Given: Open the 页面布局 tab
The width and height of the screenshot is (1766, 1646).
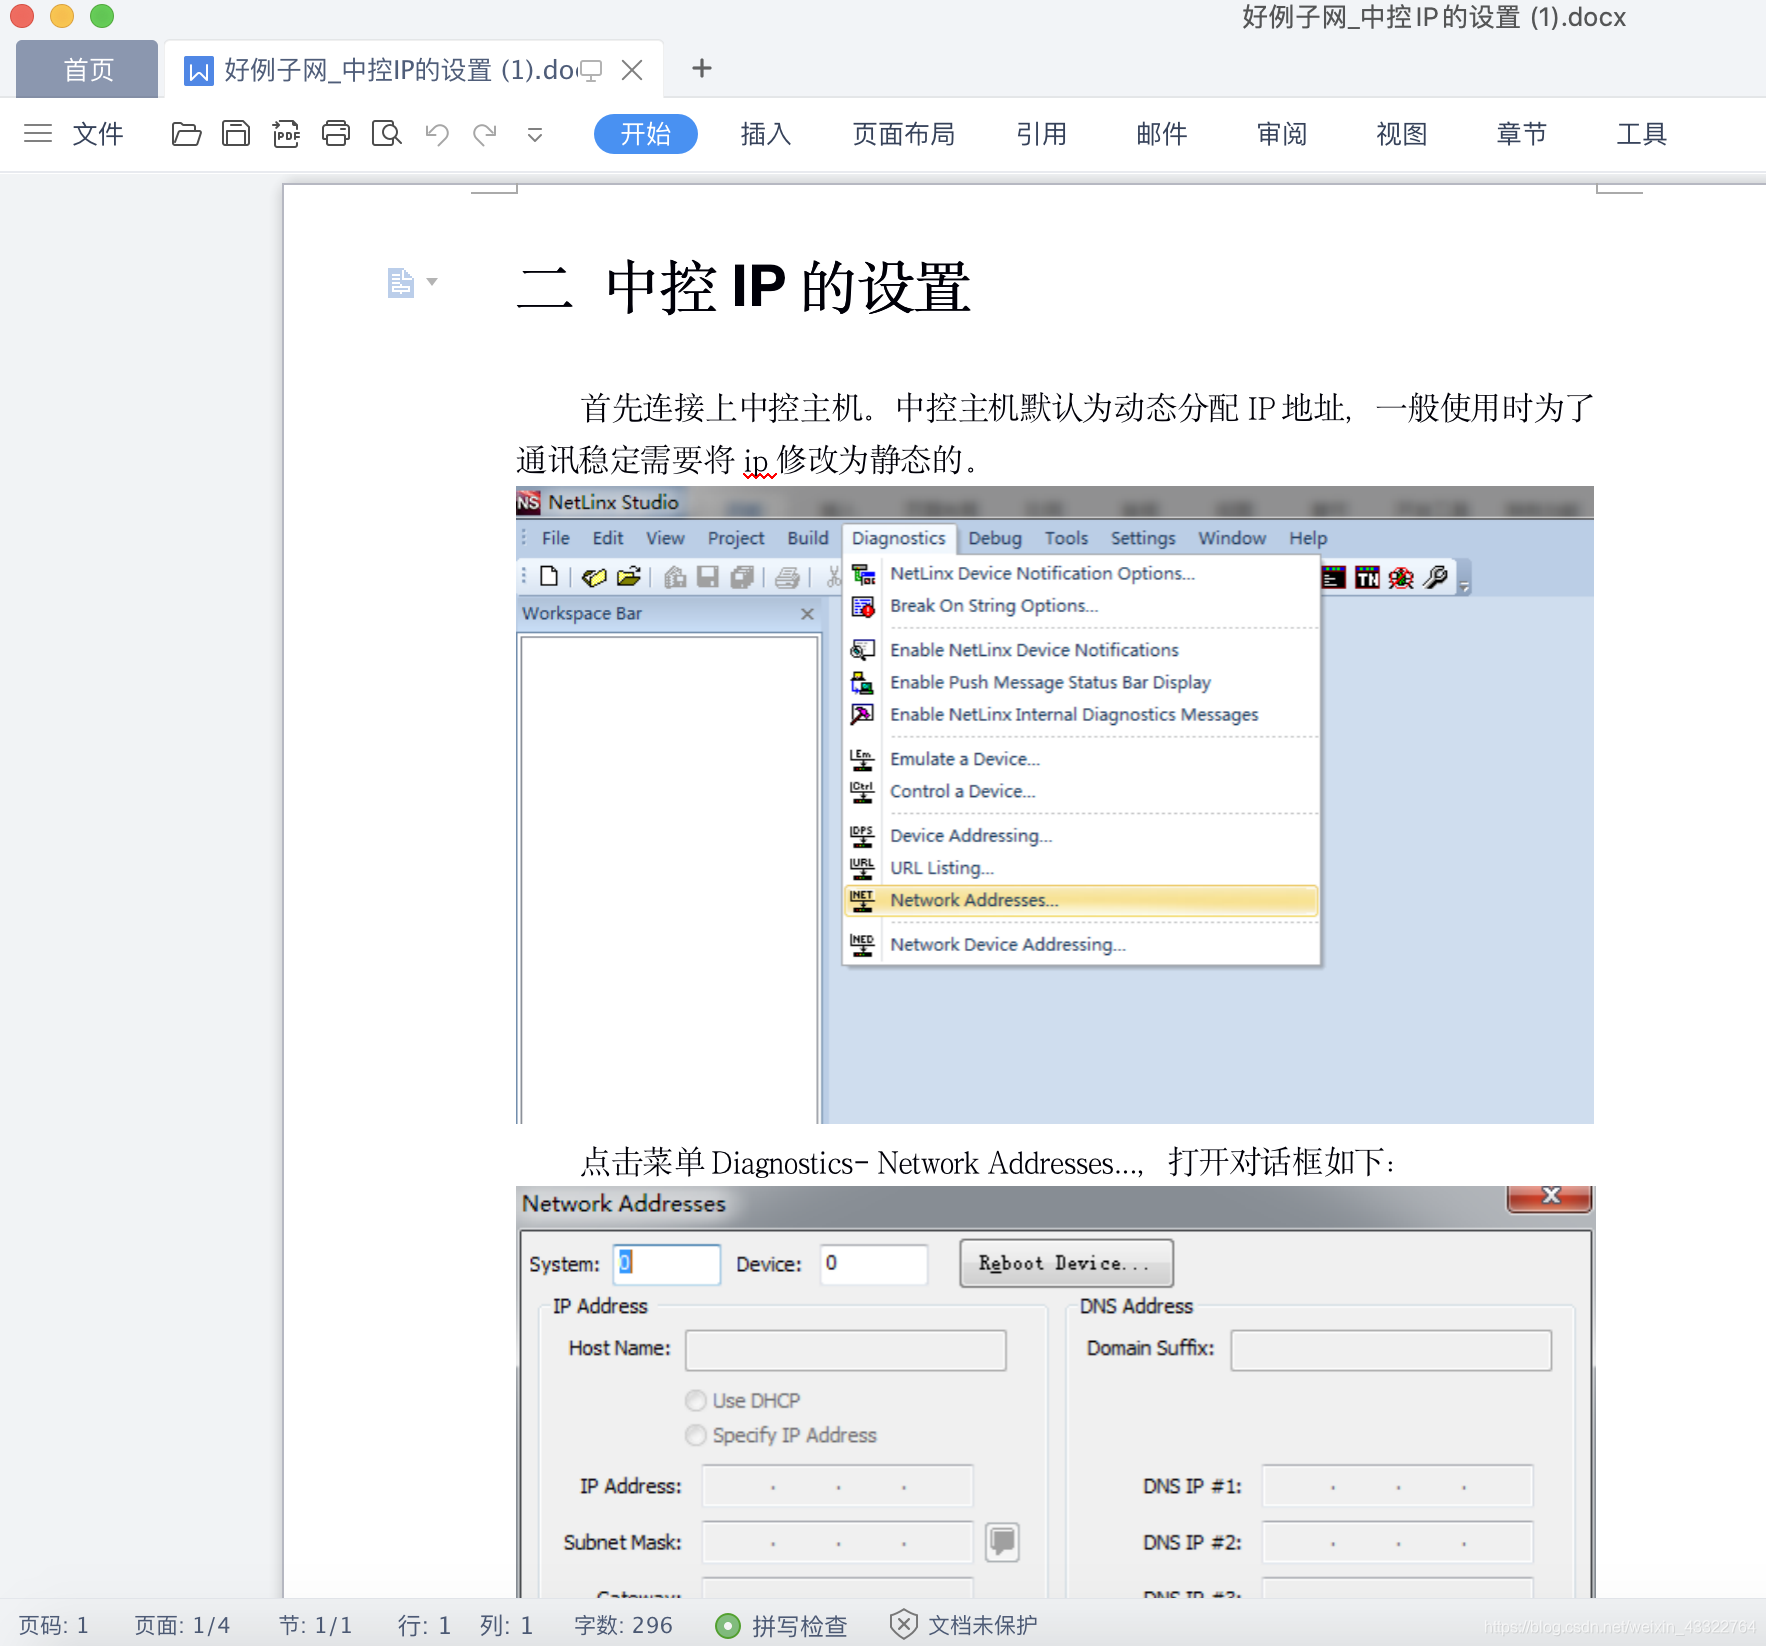Looking at the screenshot, I should click(904, 134).
